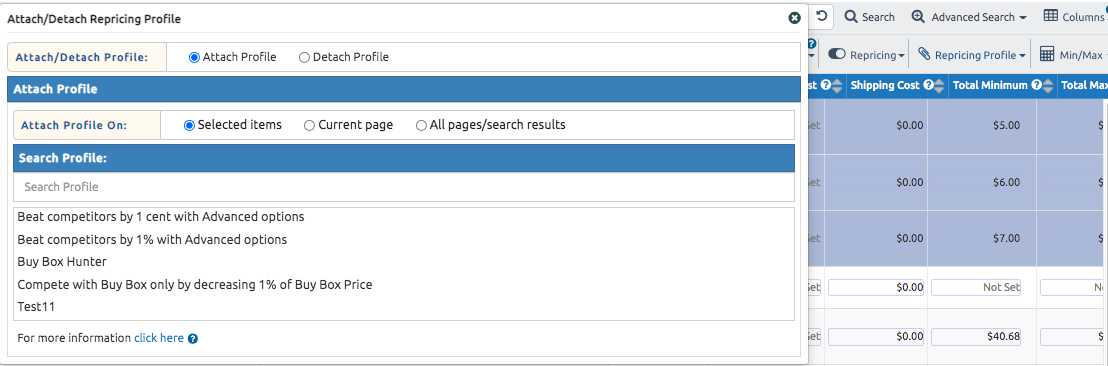Viewport: 1108px width, 366px height.
Task: Sort by the Shipping Cost column arrows
Action: click(x=939, y=85)
